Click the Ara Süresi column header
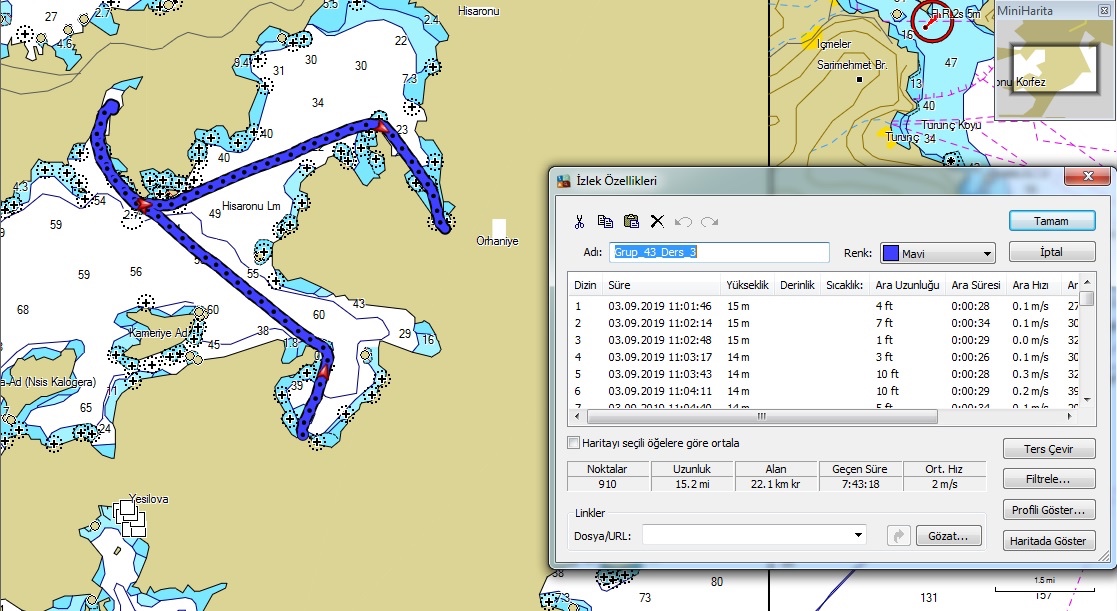 coord(976,285)
